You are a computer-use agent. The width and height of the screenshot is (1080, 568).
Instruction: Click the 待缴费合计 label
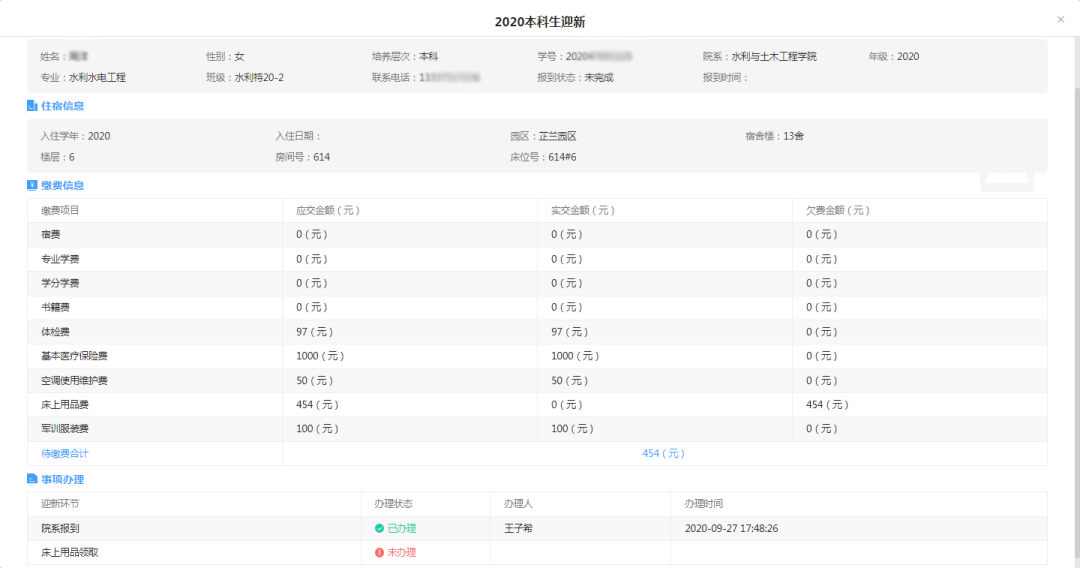point(64,454)
